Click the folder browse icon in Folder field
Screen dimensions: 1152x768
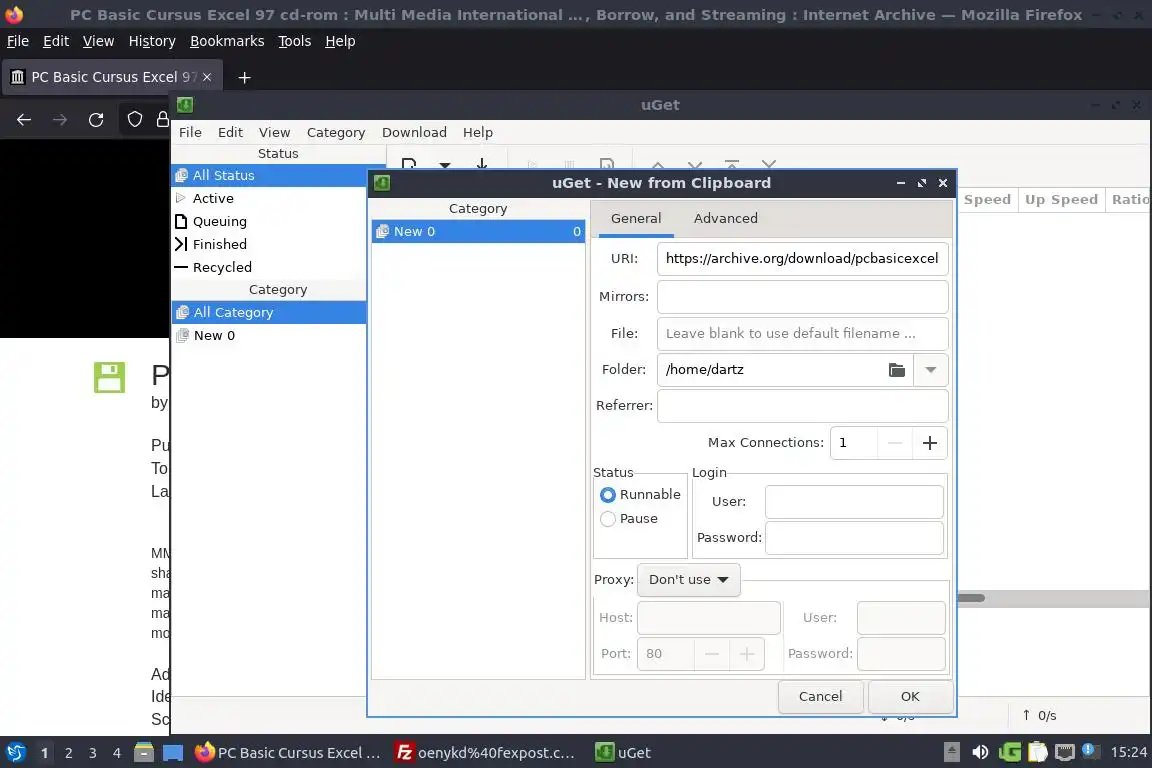click(896, 370)
